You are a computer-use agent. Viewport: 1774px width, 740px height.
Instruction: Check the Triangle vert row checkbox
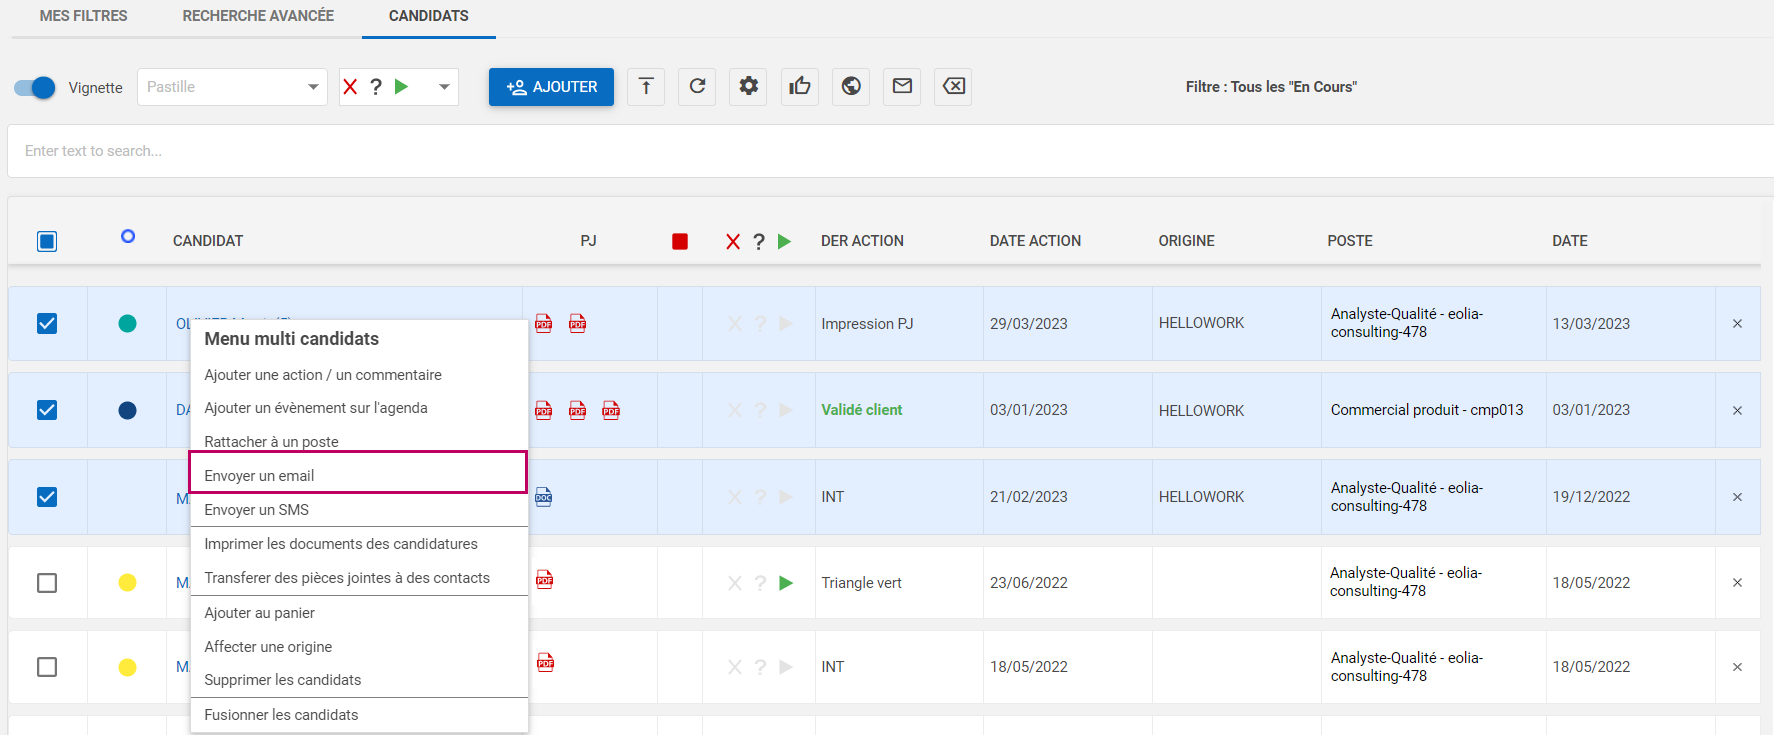coord(47,583)
